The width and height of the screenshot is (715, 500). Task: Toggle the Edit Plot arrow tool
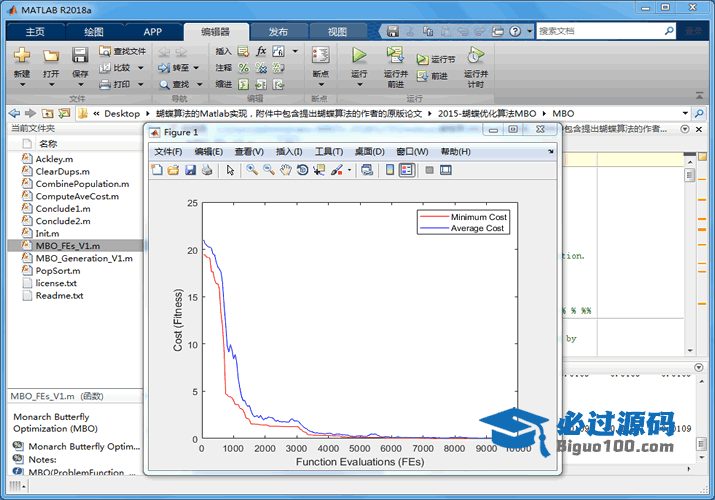click(230, 170)
